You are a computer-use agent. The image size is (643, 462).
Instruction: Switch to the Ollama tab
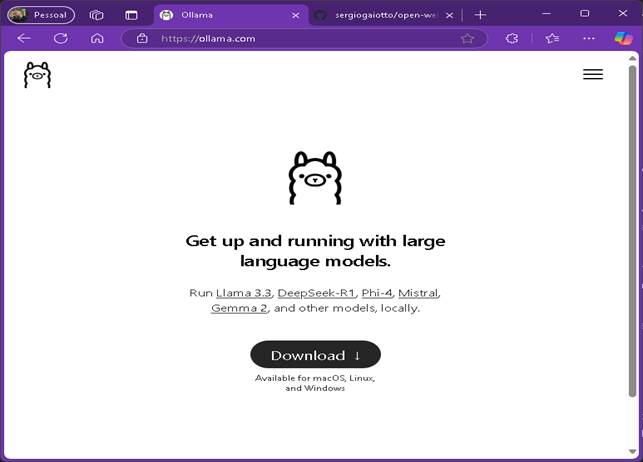coord(230,15)
